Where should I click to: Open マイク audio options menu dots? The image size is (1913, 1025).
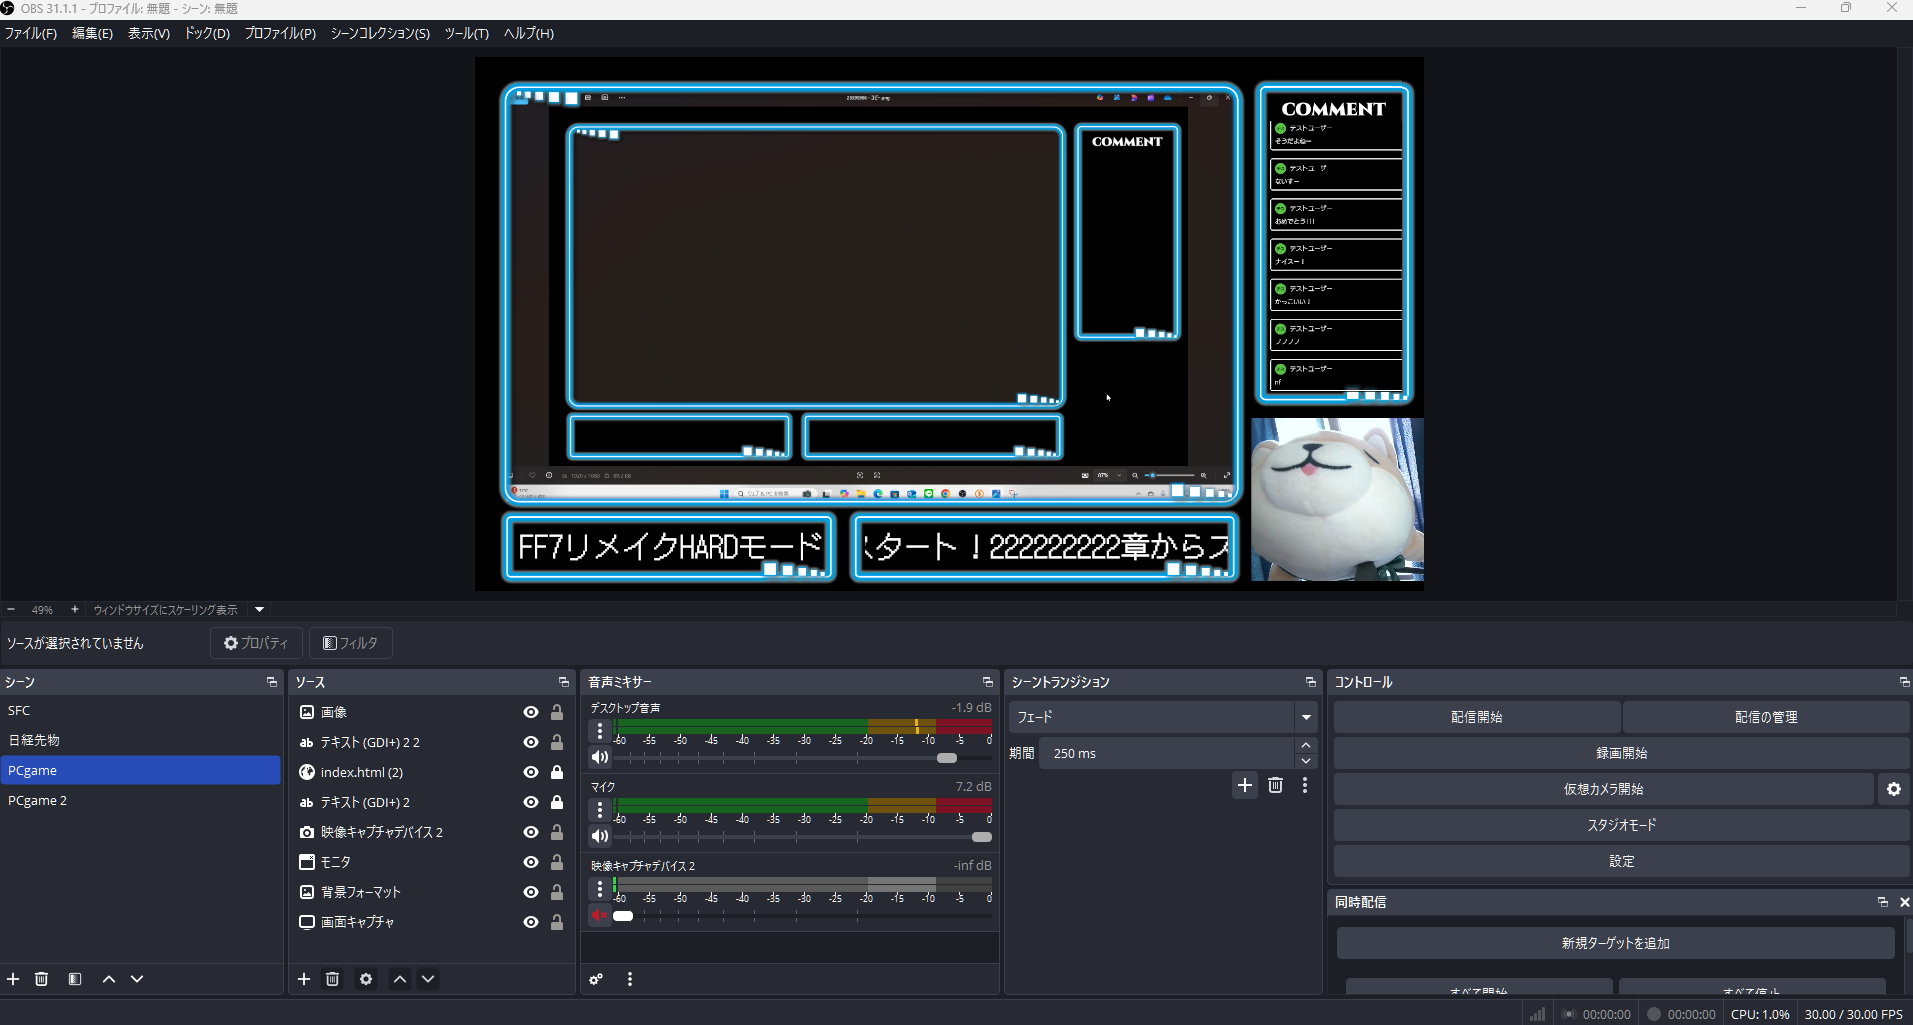(600, 810)
